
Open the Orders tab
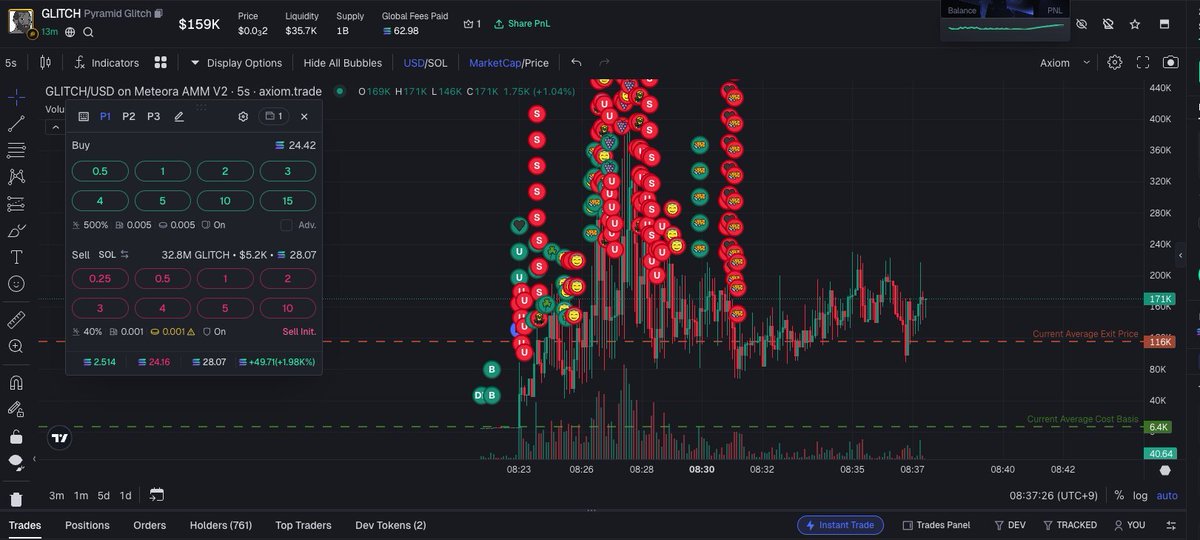(x=149, y=525)
